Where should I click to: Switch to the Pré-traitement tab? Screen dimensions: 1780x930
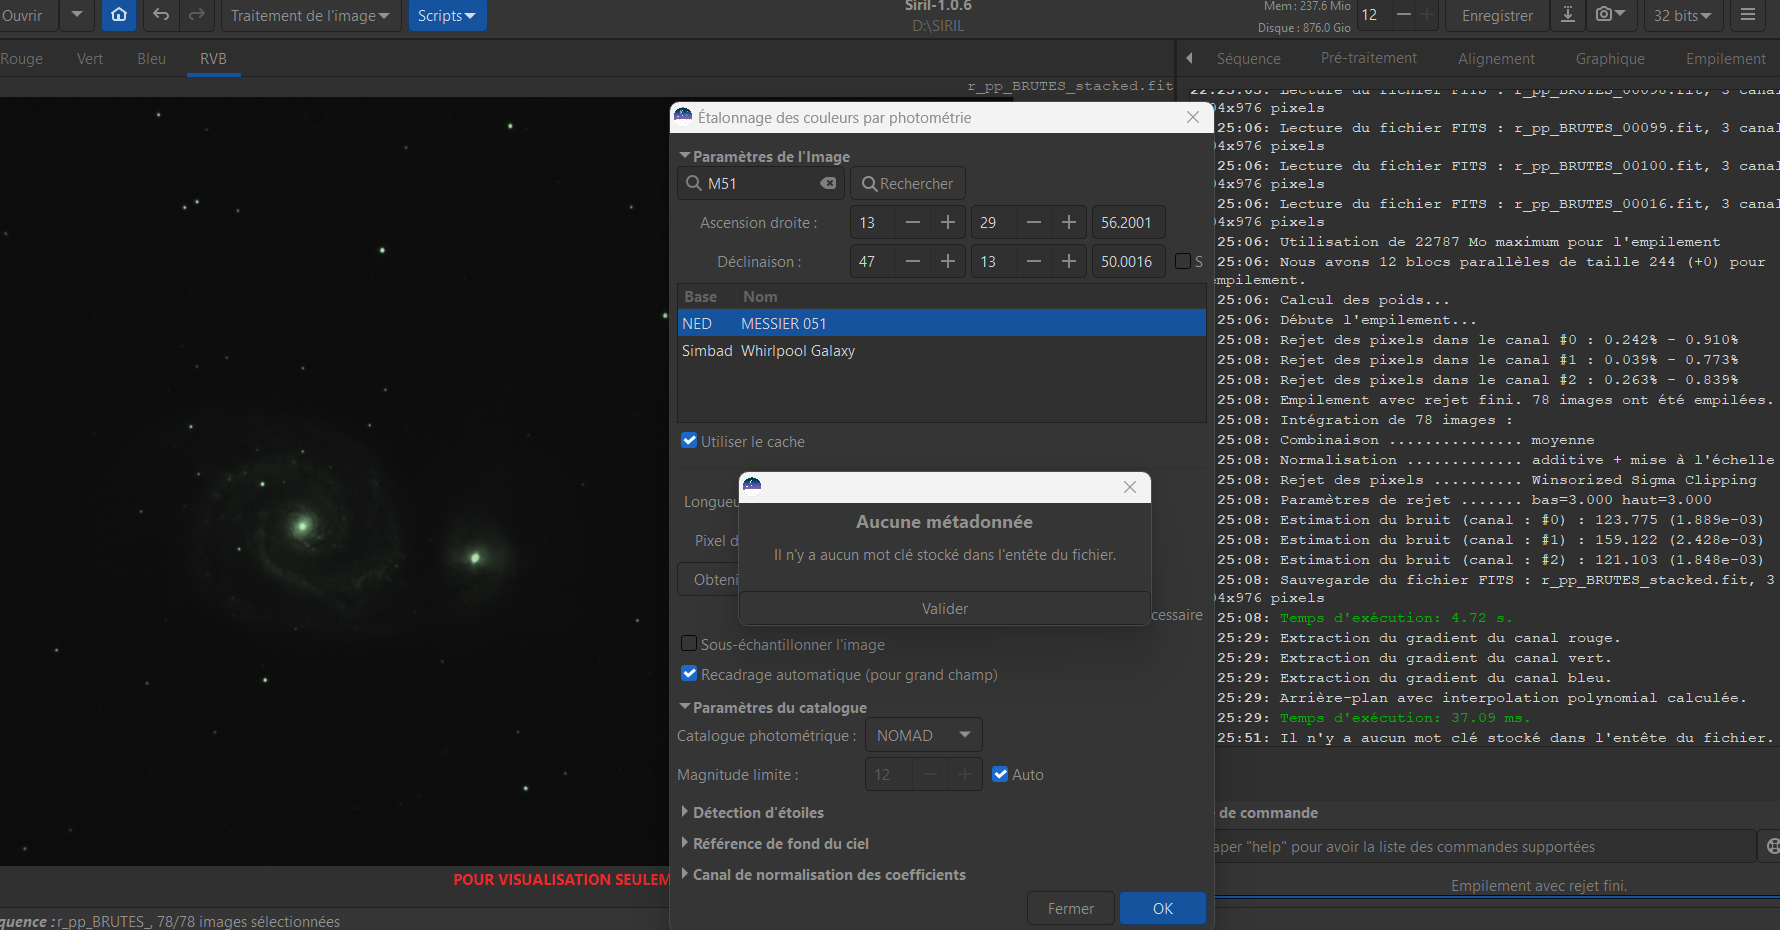coord(1368,58)
